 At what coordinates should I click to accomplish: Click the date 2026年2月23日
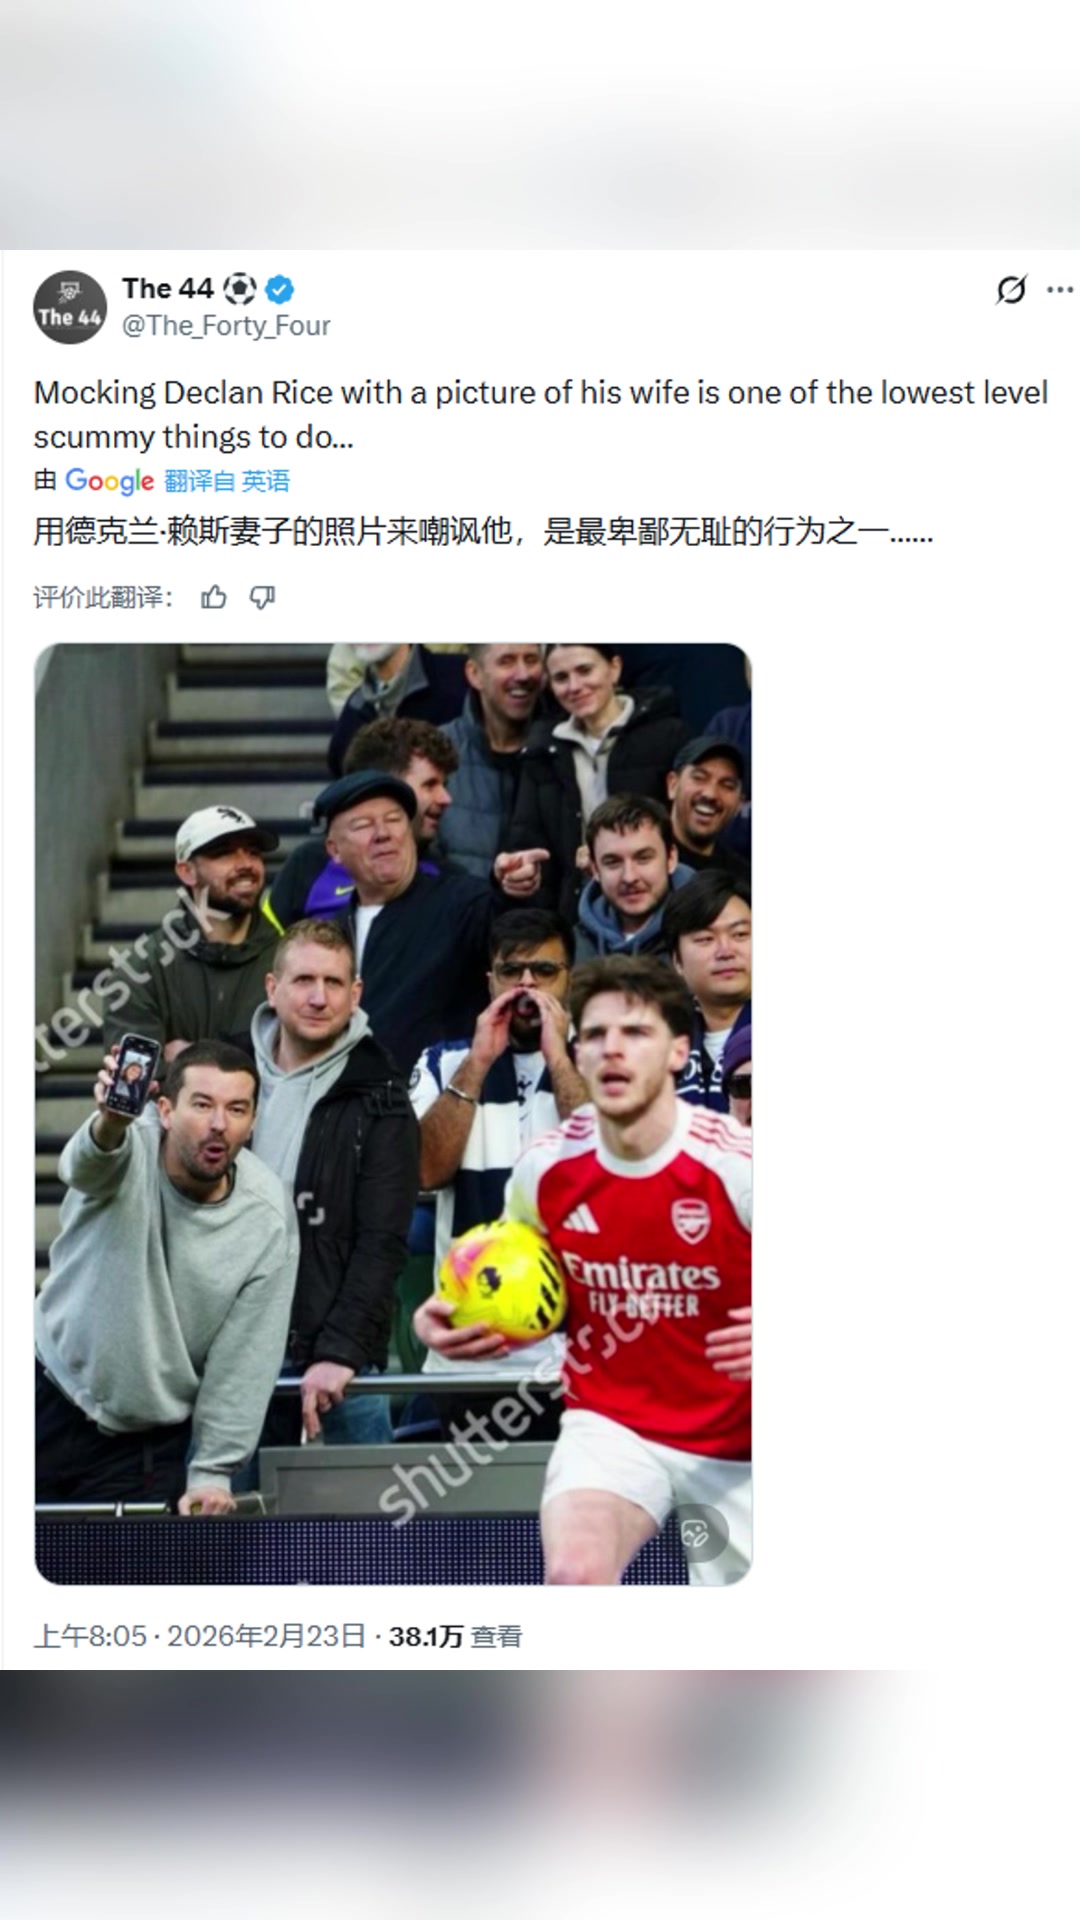tap(267, 1636)
